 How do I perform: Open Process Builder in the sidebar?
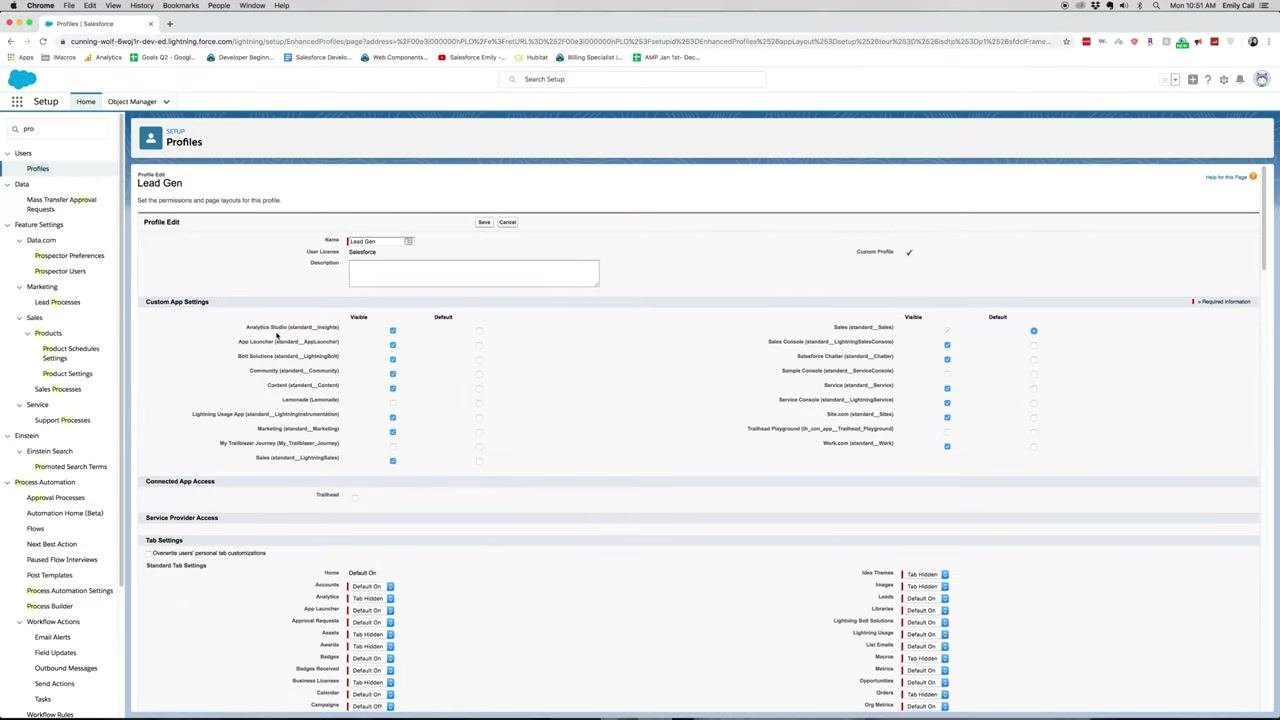[x=50, y=606]
